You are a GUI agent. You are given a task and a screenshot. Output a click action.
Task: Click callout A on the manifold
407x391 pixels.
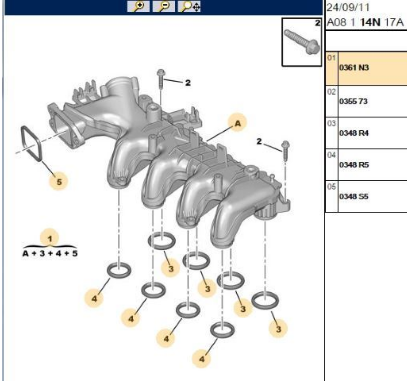[238, 123]
